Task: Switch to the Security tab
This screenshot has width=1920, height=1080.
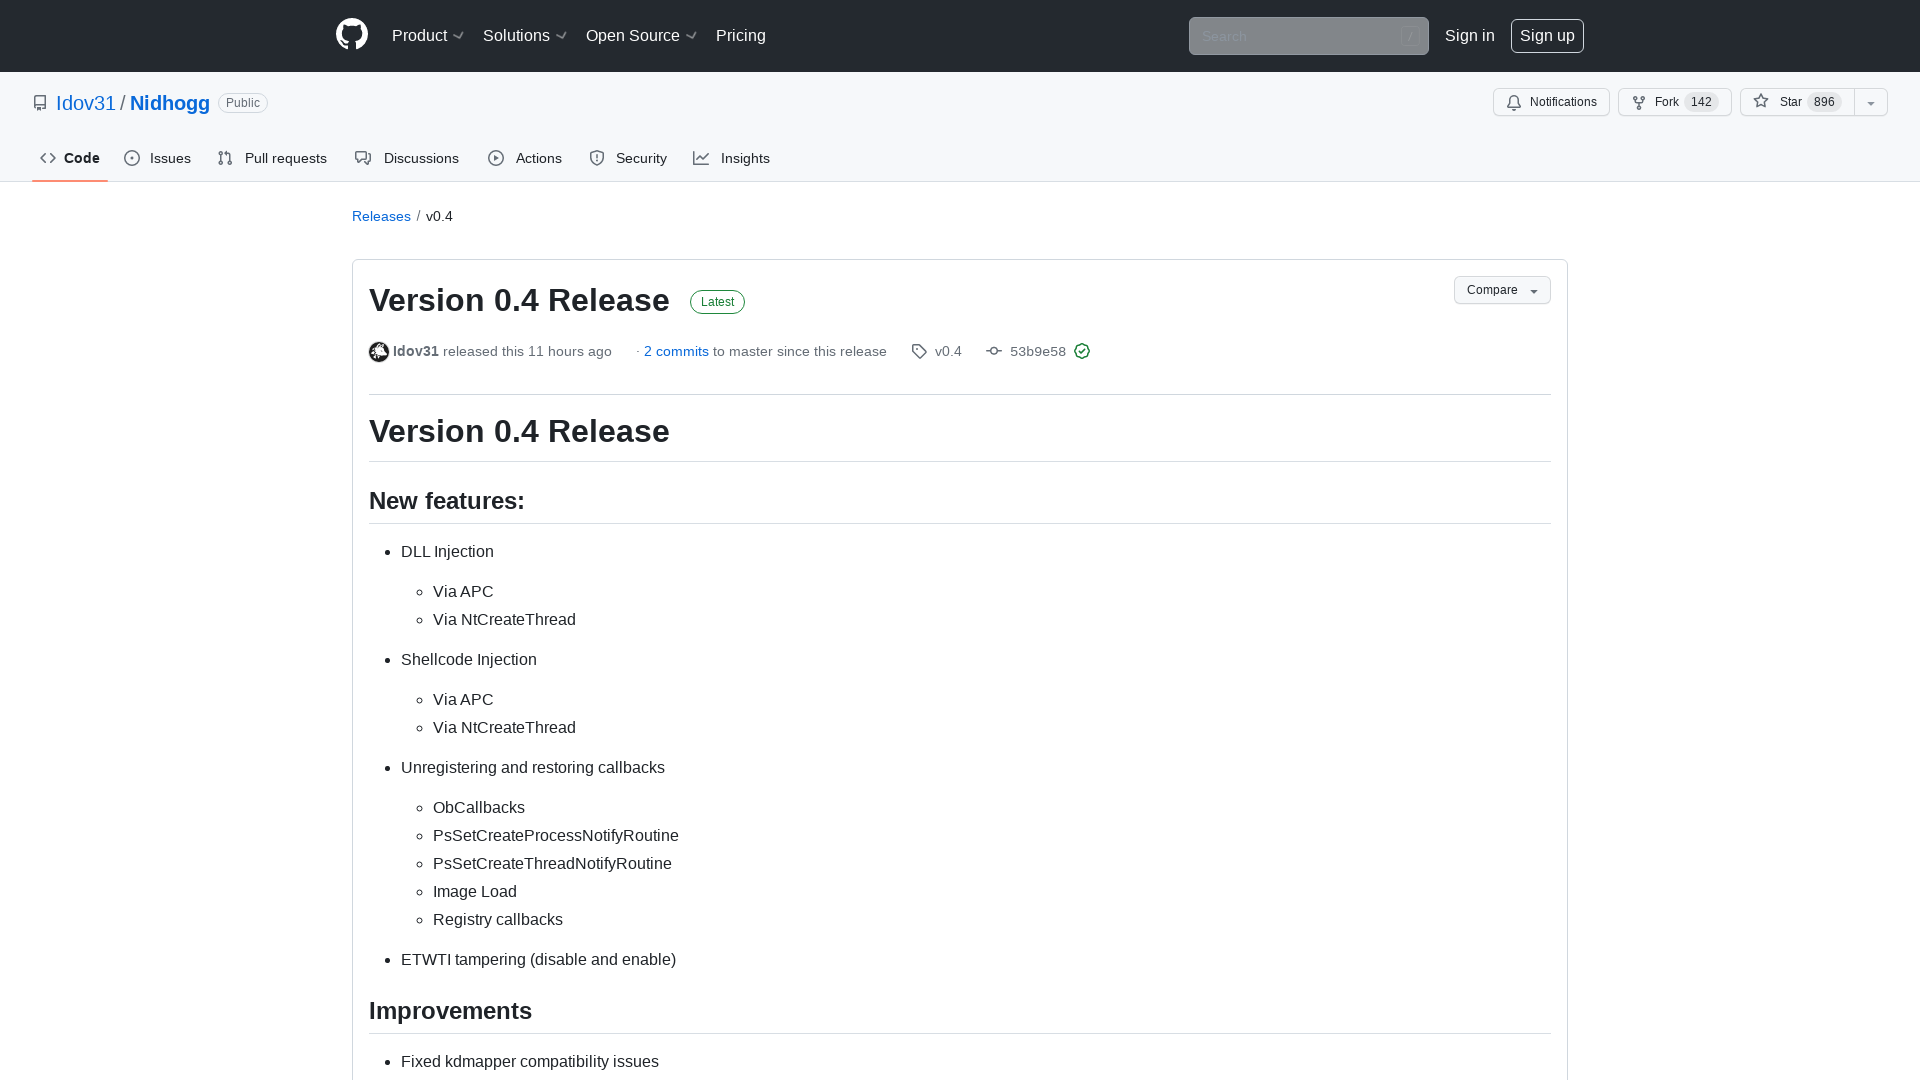Action: coord(628,158)
